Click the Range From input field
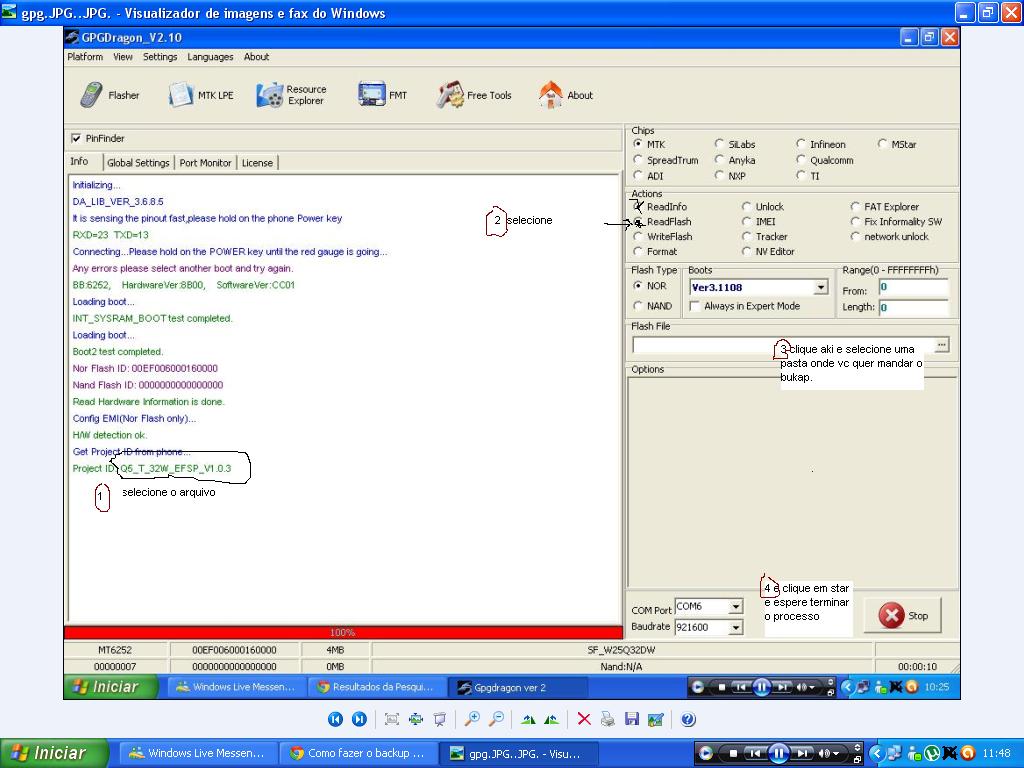Image resolution: width=1024 pixels, height=768 pixels. coord(913,287)
